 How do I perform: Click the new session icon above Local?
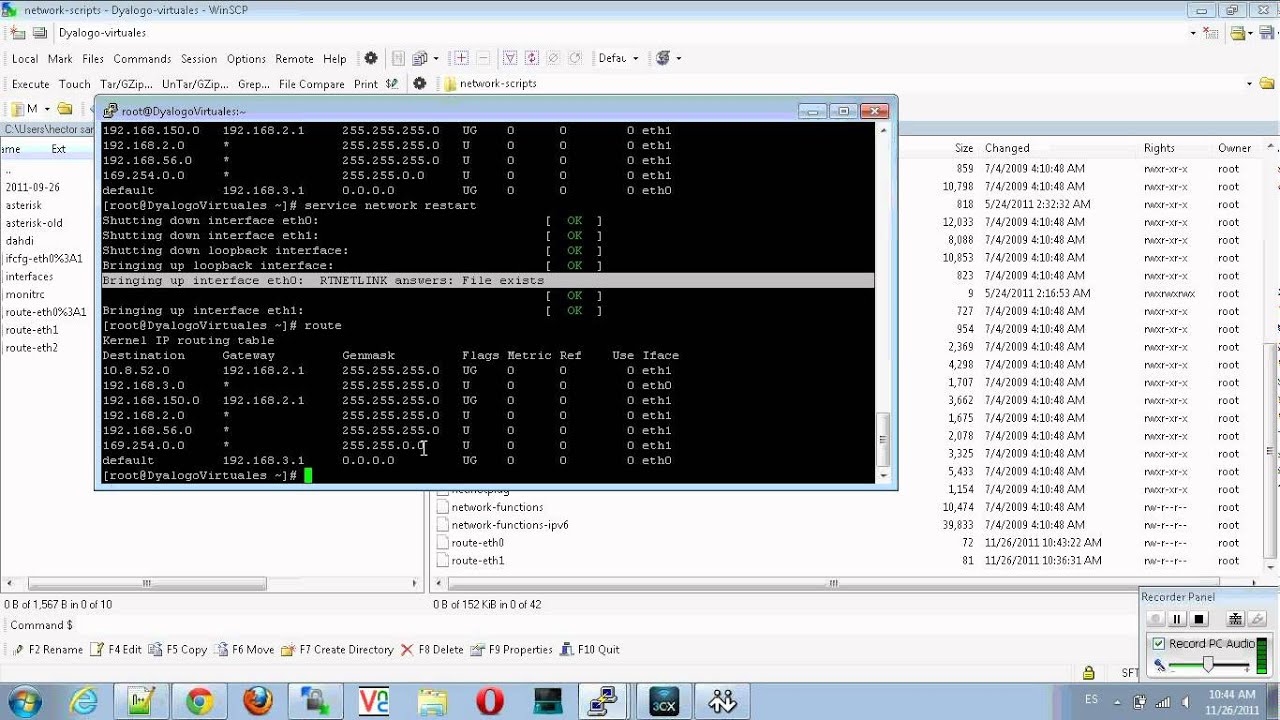[18, 33]
